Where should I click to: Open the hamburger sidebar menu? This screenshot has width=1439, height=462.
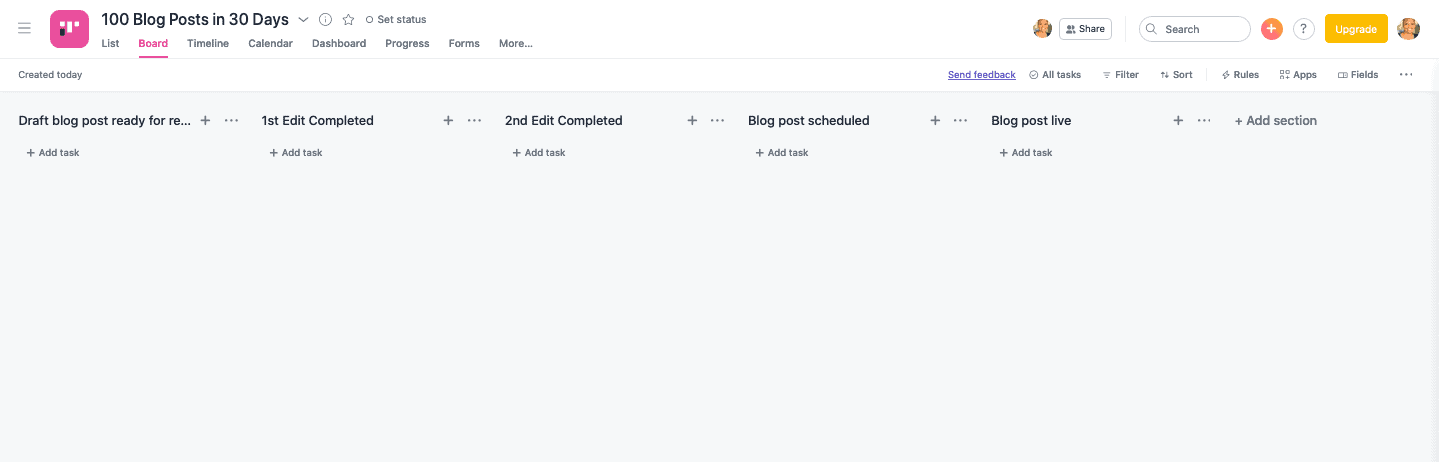[x=24, y=28]
